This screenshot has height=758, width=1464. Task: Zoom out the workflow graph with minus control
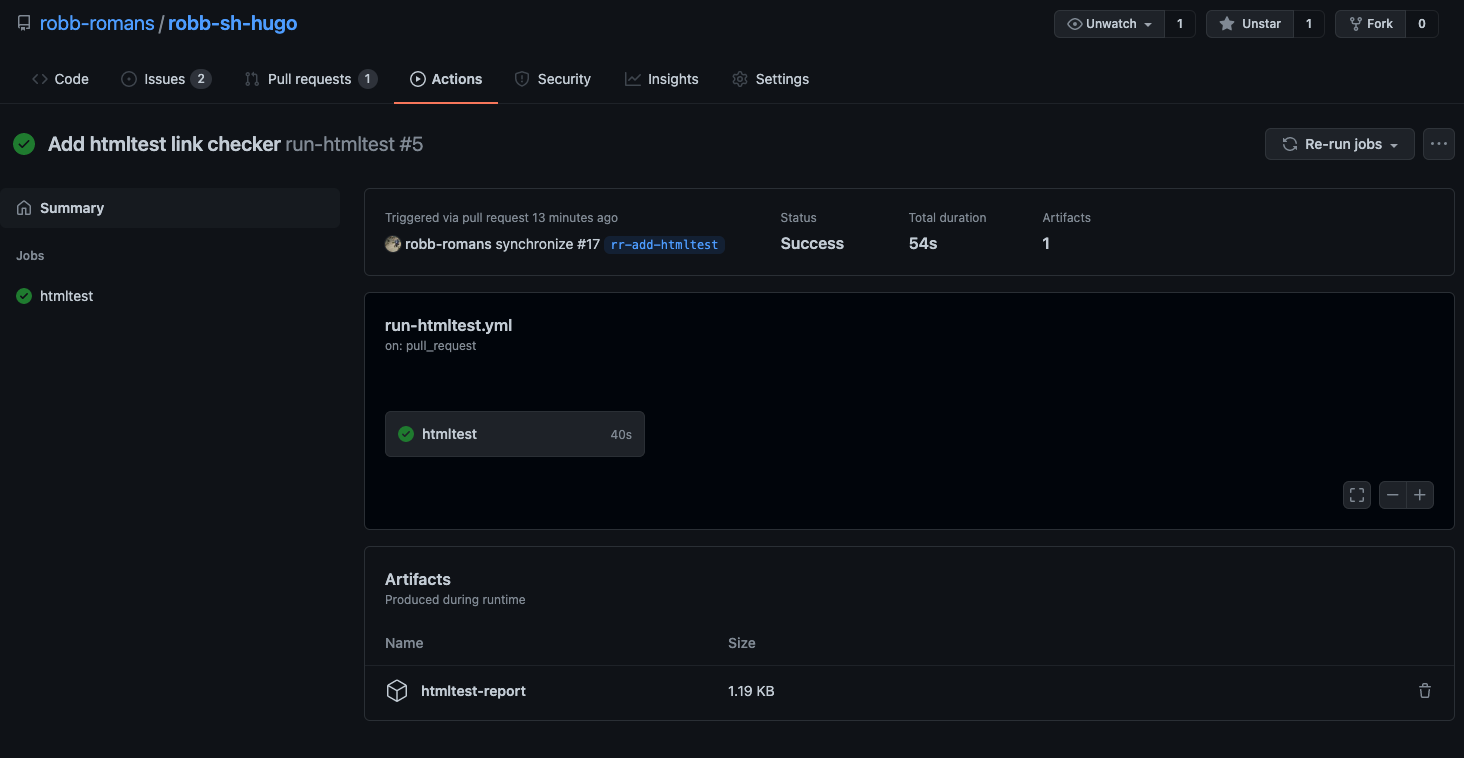pyautogui.click(x=1392, y=494)
